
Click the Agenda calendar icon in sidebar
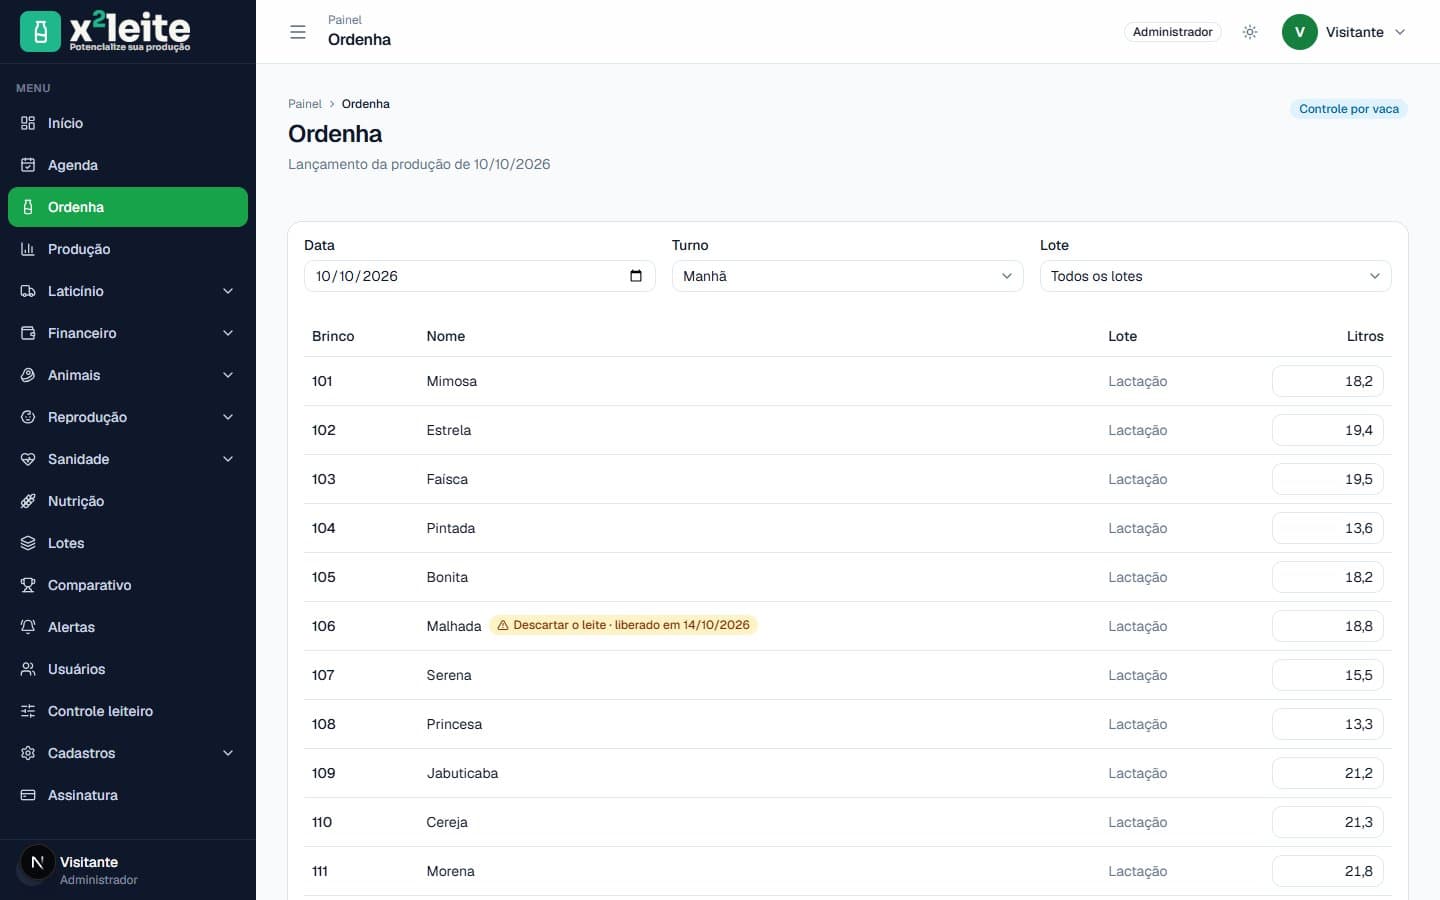[28, 165]
